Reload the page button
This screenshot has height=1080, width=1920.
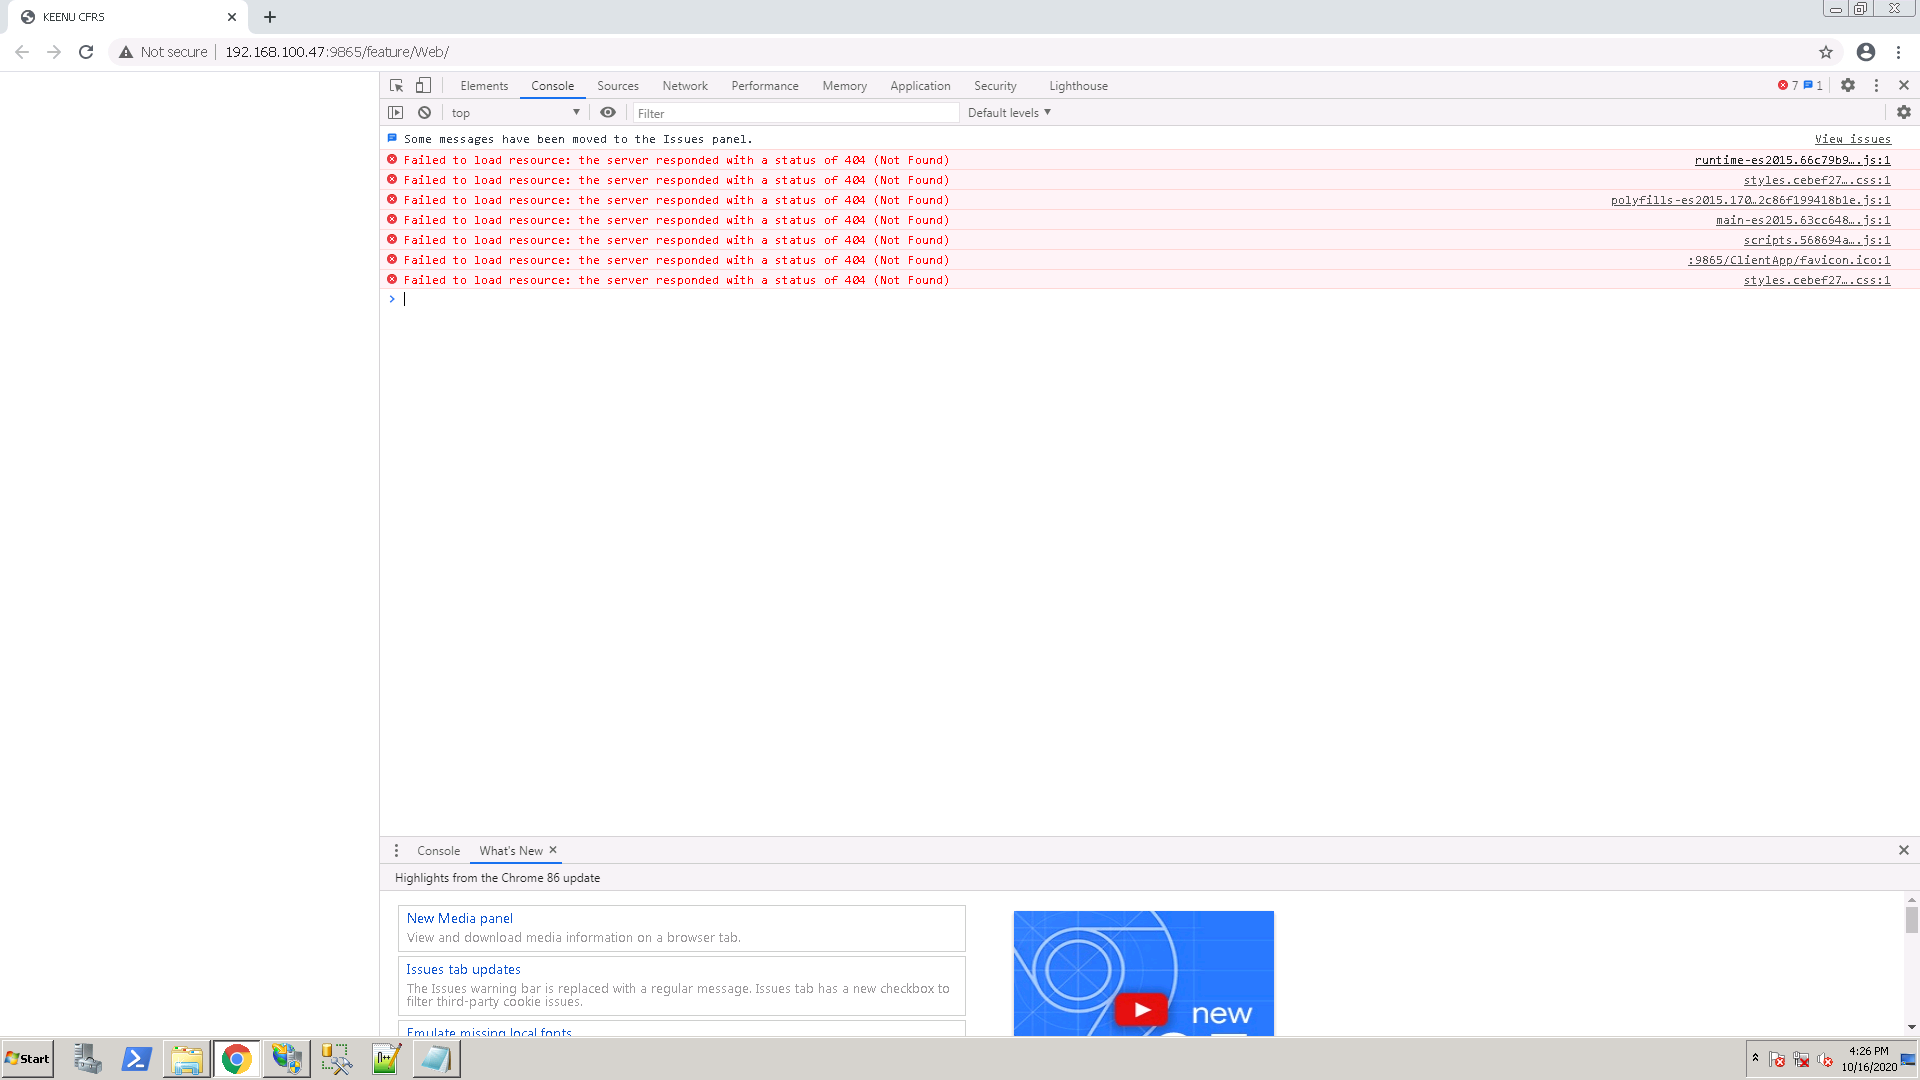click(86, 52)
